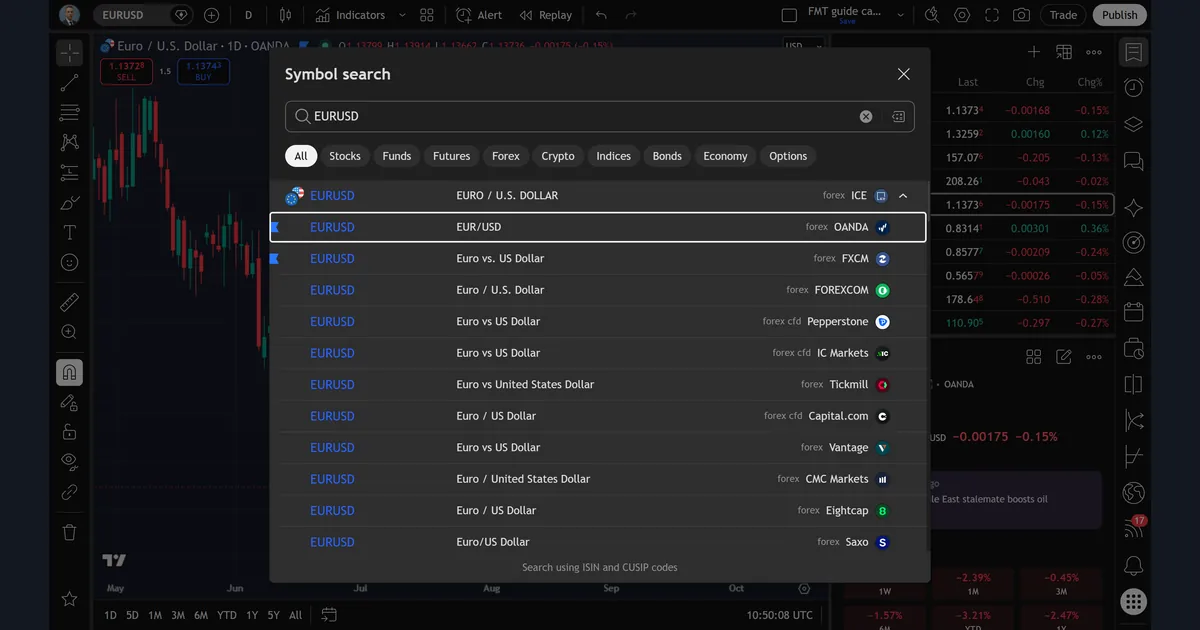
Task: Open the candlestick chart type menu
Action: pyautogui.click(x=286, y=15)
